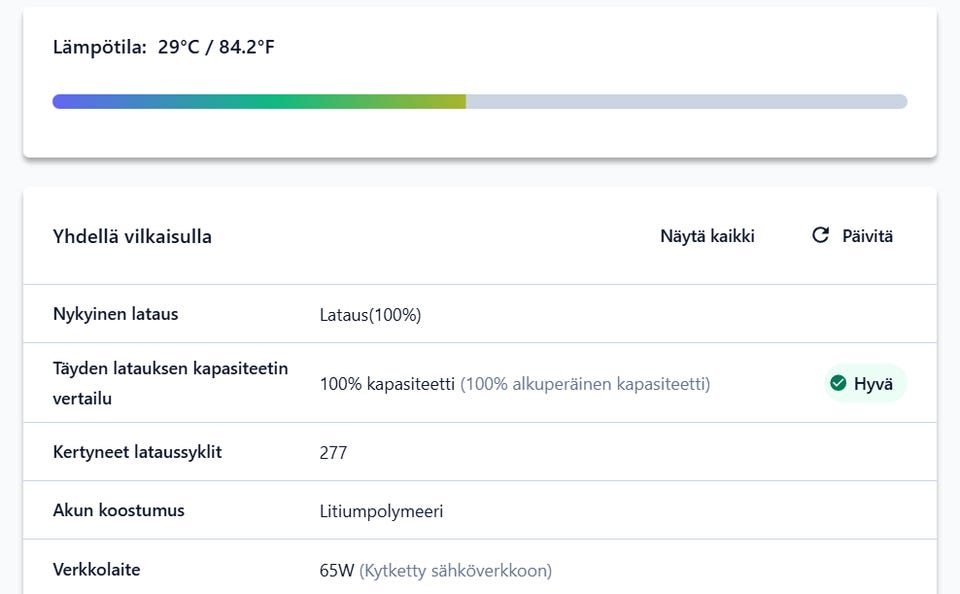Select the Kertyneet lataussyklit label
960x594 pixels.
137,452
